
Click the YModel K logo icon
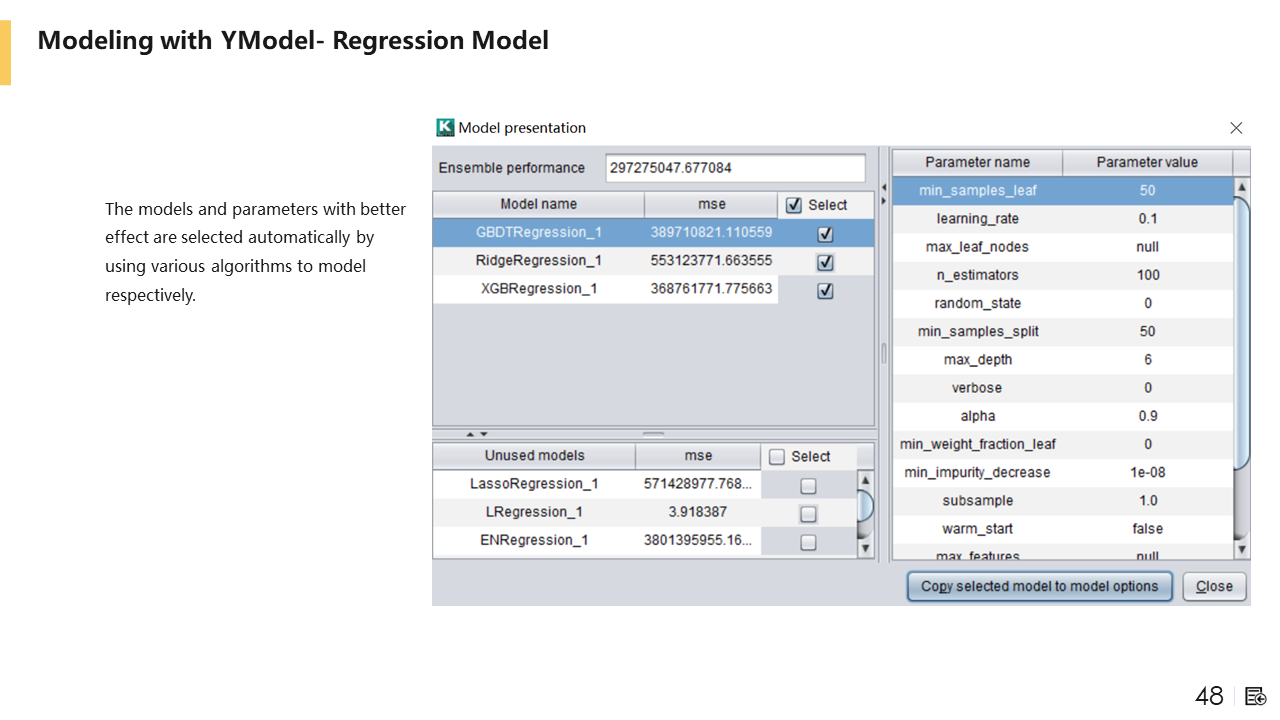445,128
